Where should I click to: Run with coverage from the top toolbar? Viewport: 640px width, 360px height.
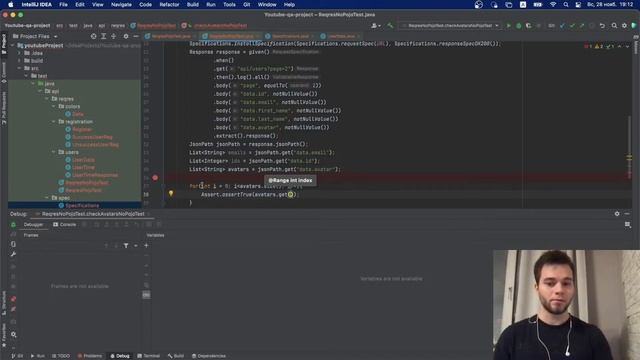click(529, 26)
